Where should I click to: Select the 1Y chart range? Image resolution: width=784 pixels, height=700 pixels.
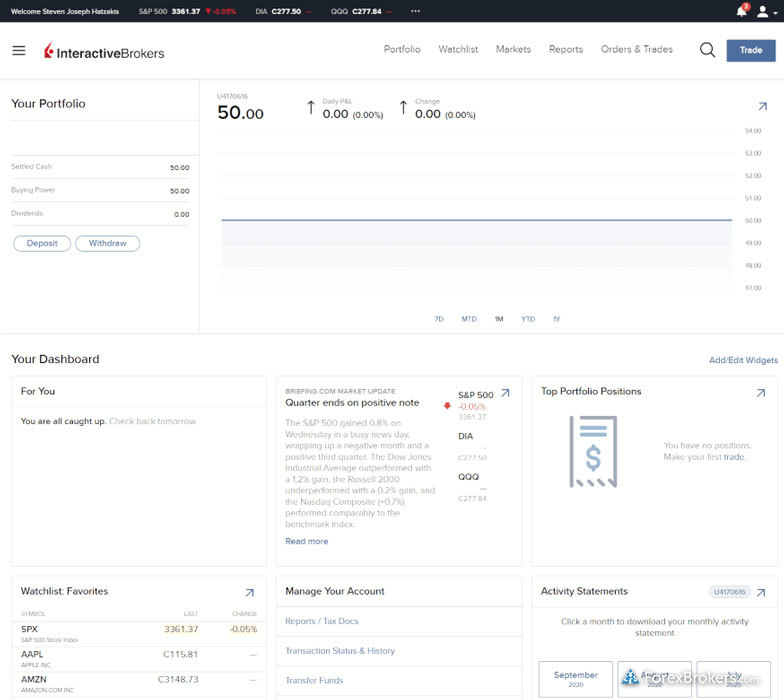coord(556,319)
